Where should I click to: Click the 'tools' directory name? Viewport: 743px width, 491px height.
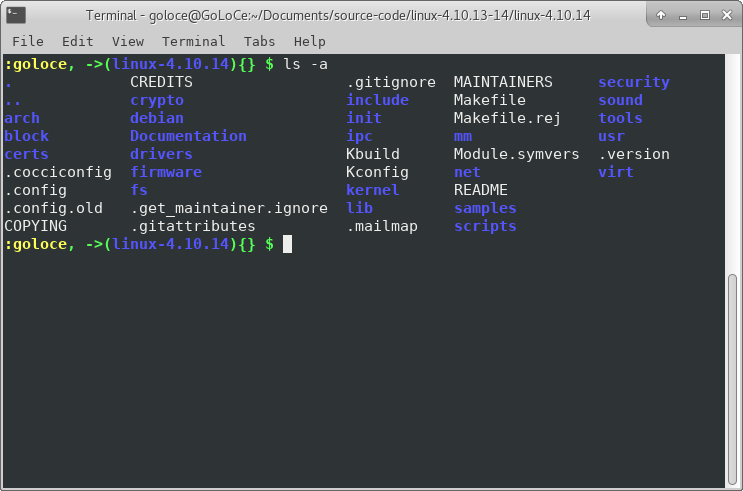620,118
